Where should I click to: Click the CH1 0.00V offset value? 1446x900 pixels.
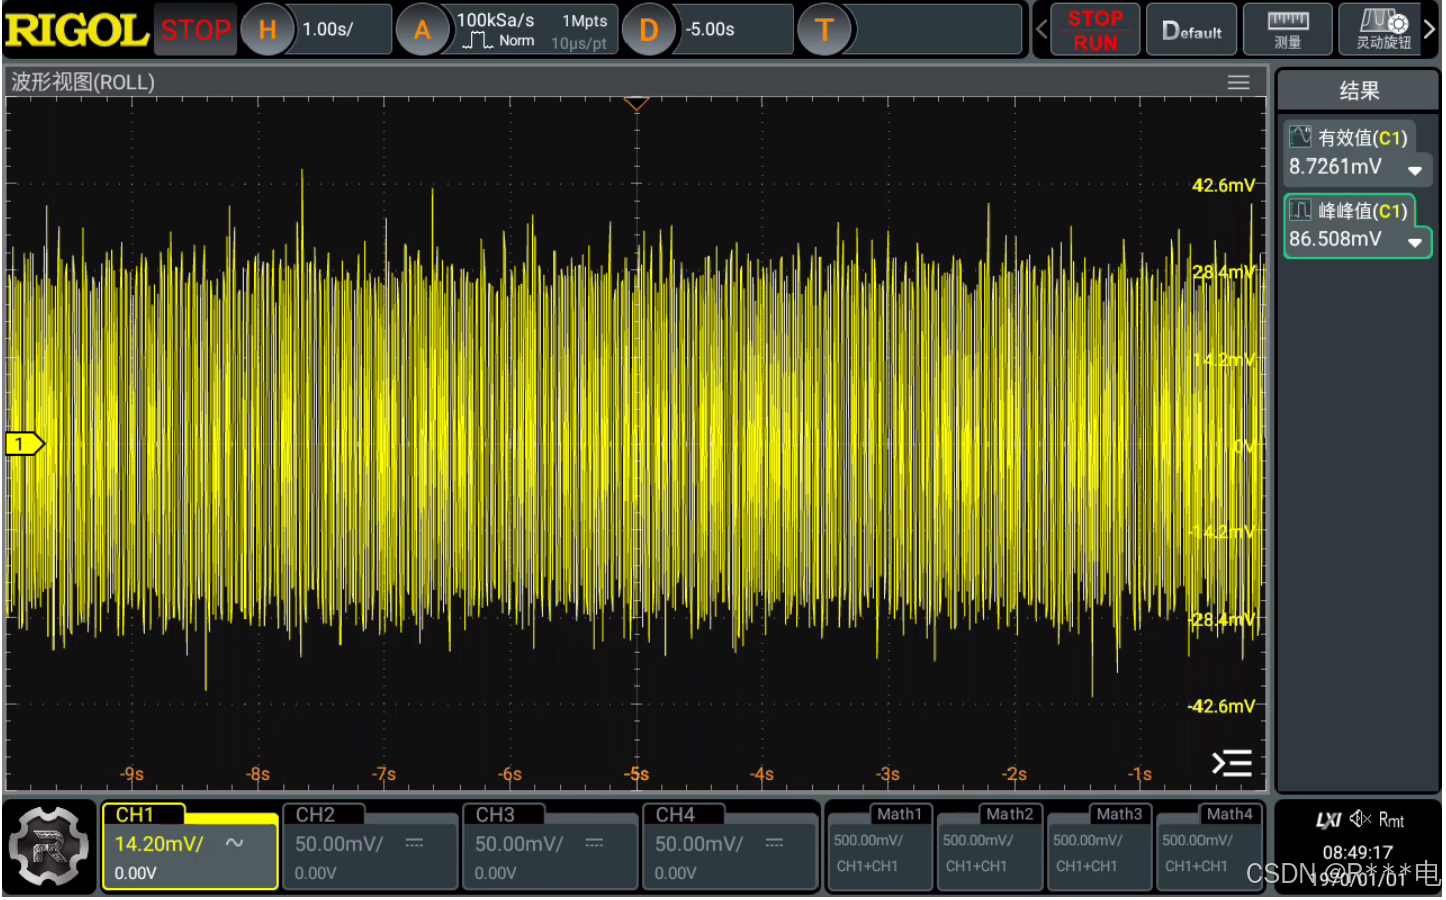pyautogui.click(x=135, y=873)
